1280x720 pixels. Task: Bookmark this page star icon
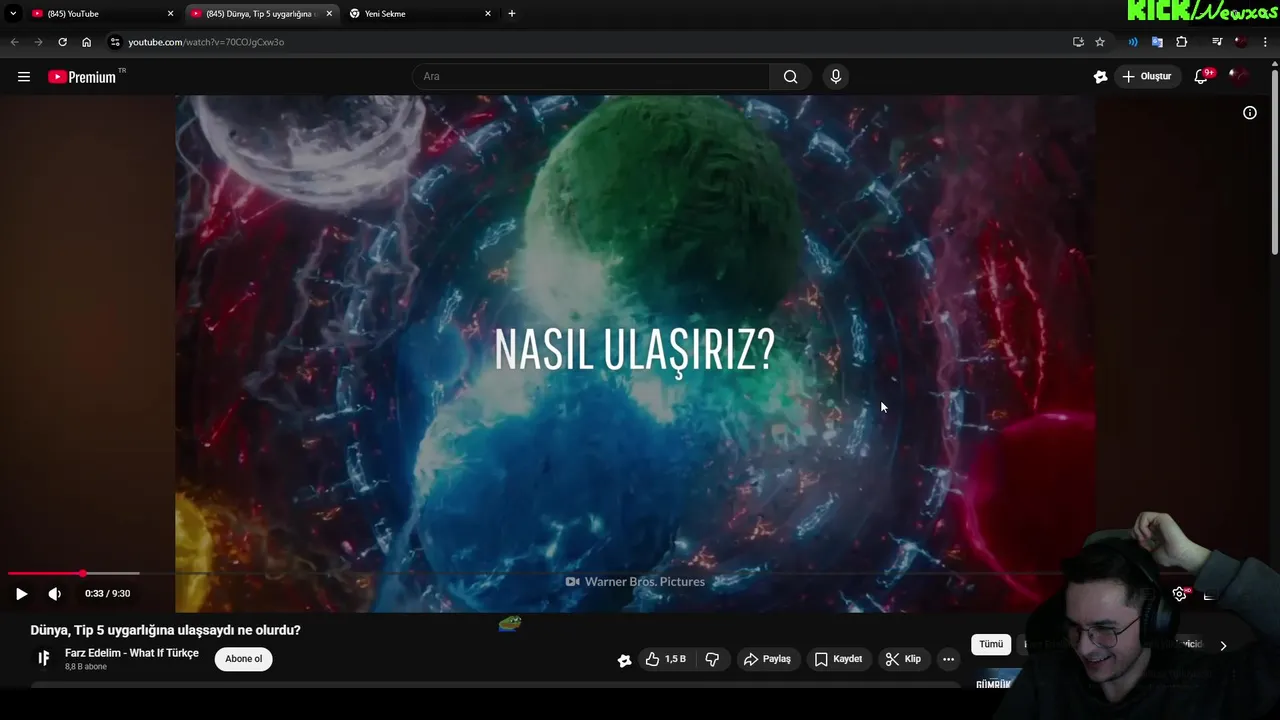[x=1100, y=42]
